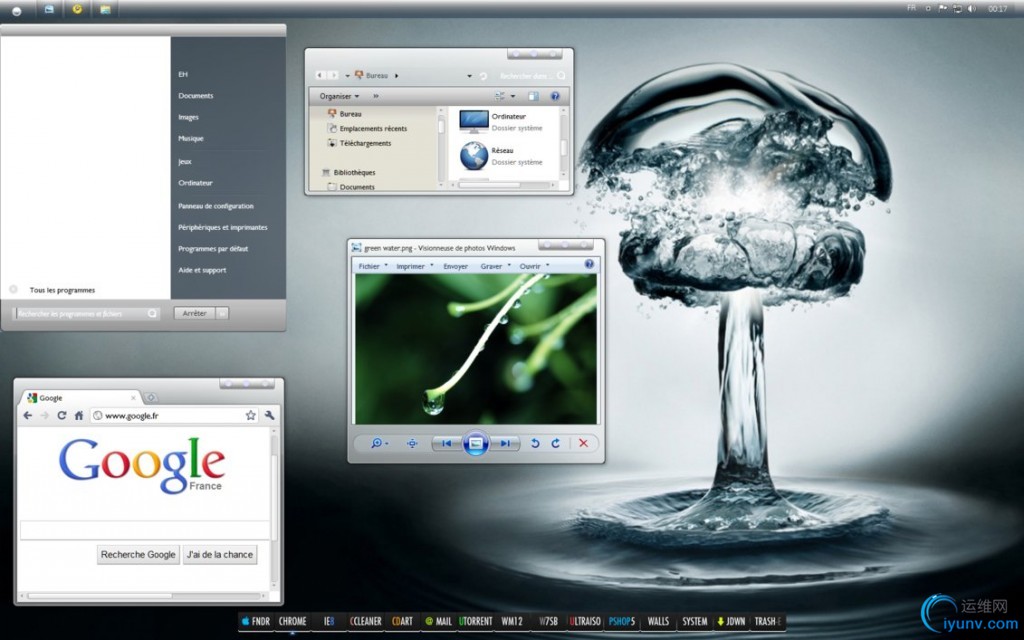Open the recent locations dropdown in Explorer
The height and width of the screenshot is (640, 1024).
[347, 76]
